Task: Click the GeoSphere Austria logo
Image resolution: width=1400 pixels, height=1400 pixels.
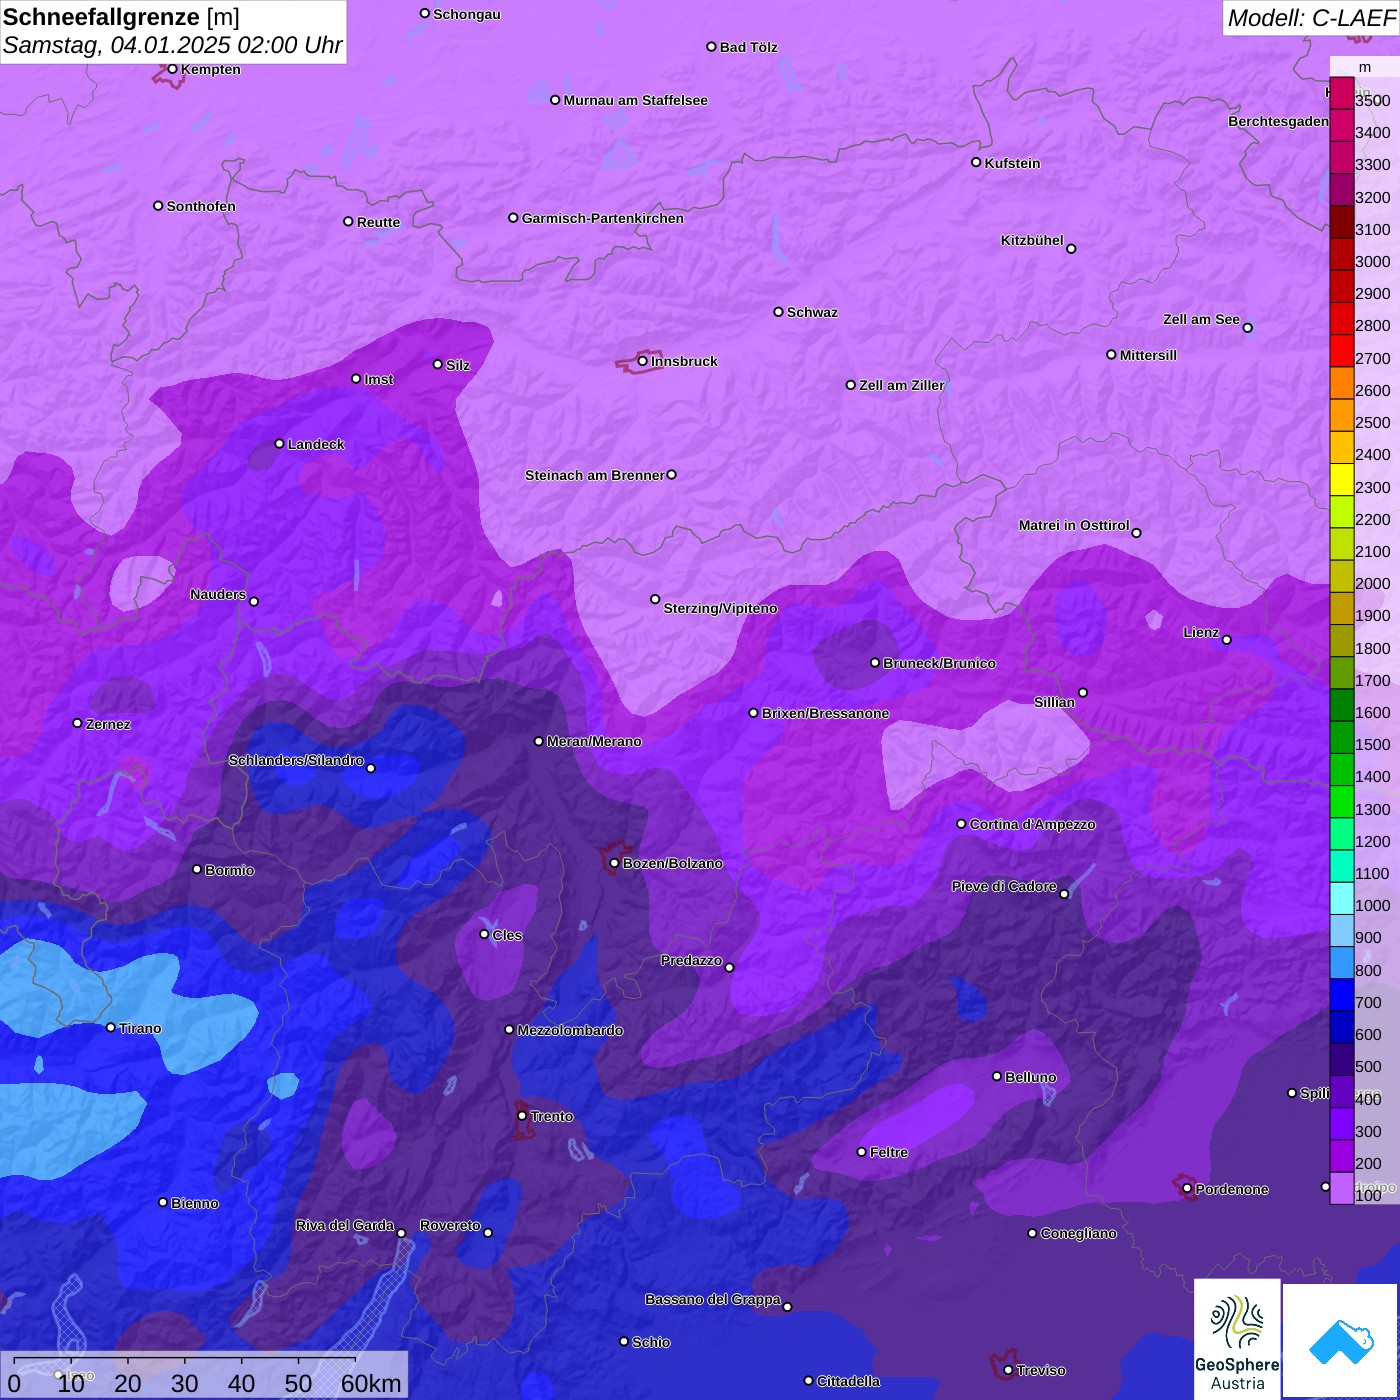Action: coord(1237,1338)
